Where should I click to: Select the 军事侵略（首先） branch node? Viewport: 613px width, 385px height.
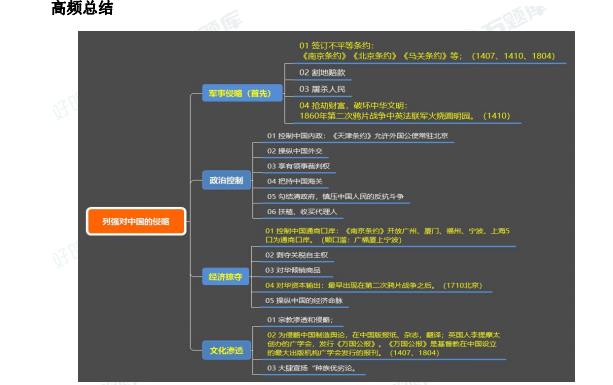(242, 93)
